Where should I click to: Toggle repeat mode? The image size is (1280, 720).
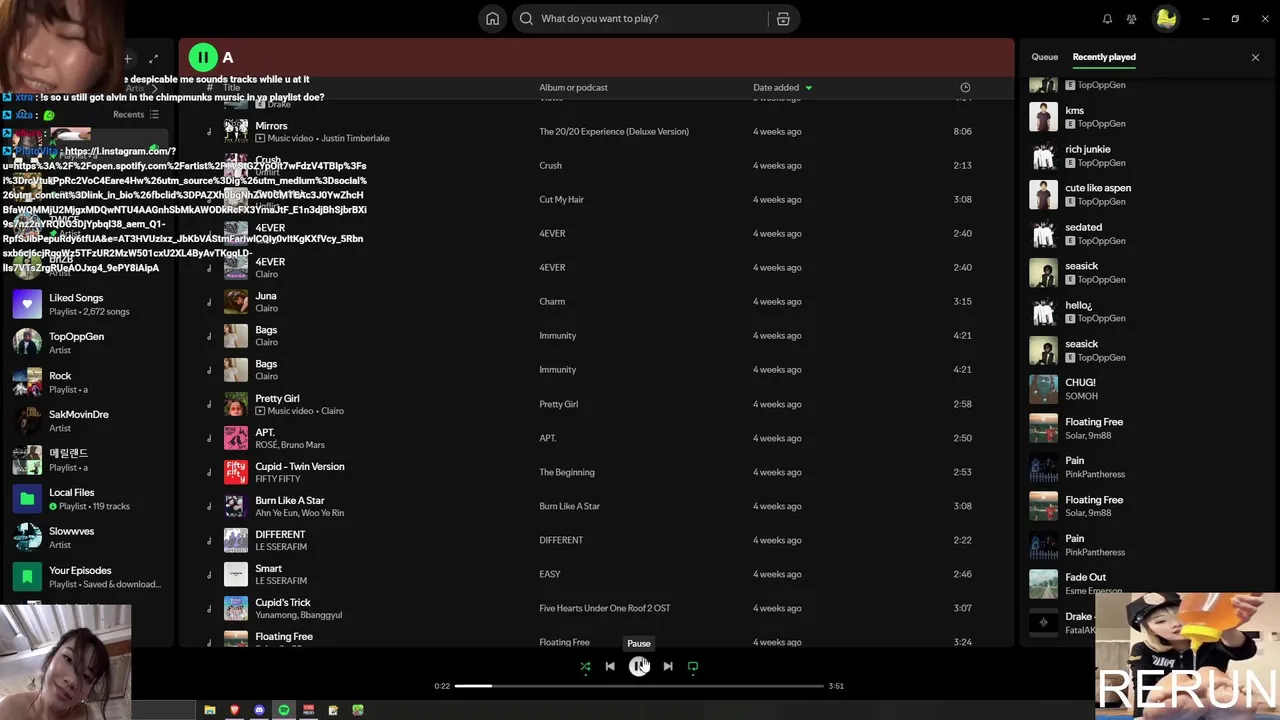pyautogui.click(x=693, y=666)
